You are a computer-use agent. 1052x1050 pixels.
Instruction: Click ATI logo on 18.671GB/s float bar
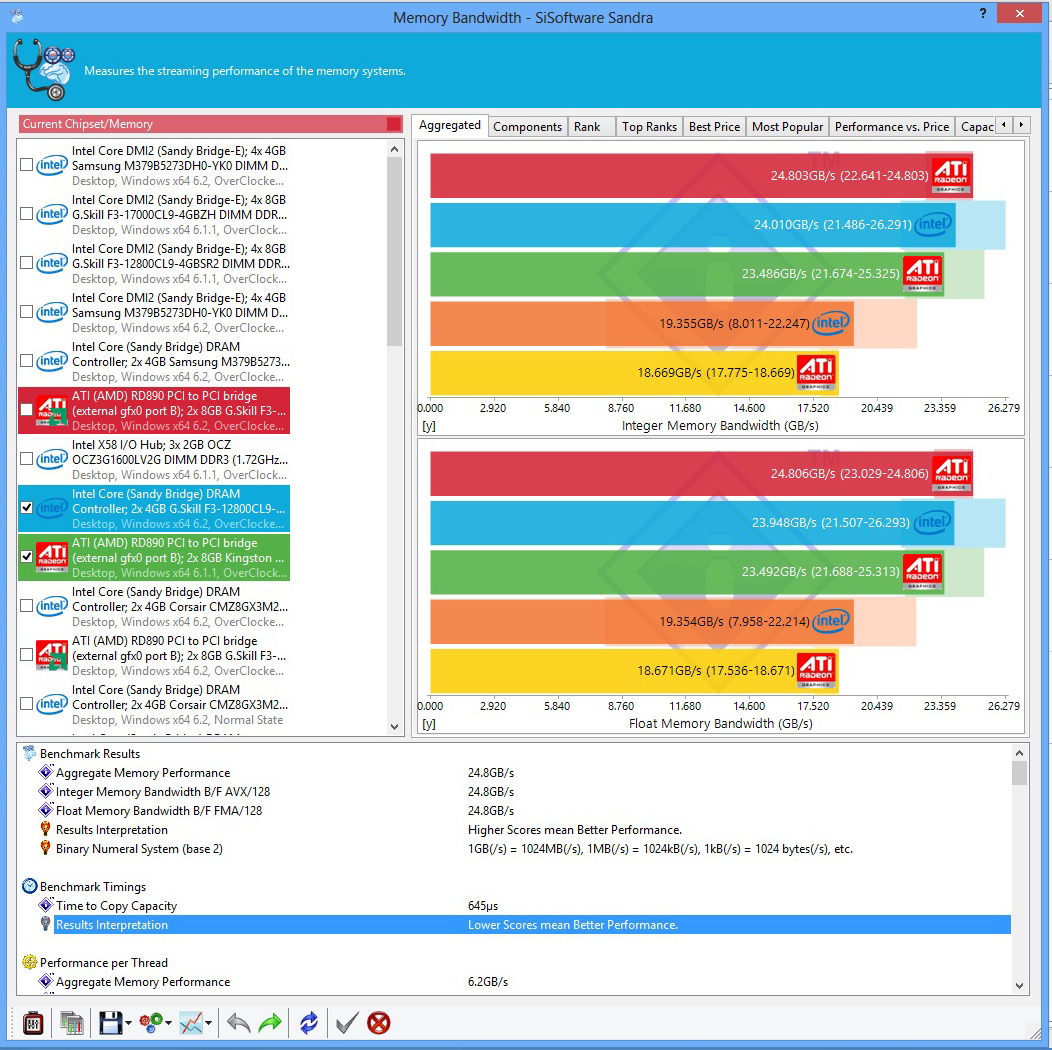[816, 670]
